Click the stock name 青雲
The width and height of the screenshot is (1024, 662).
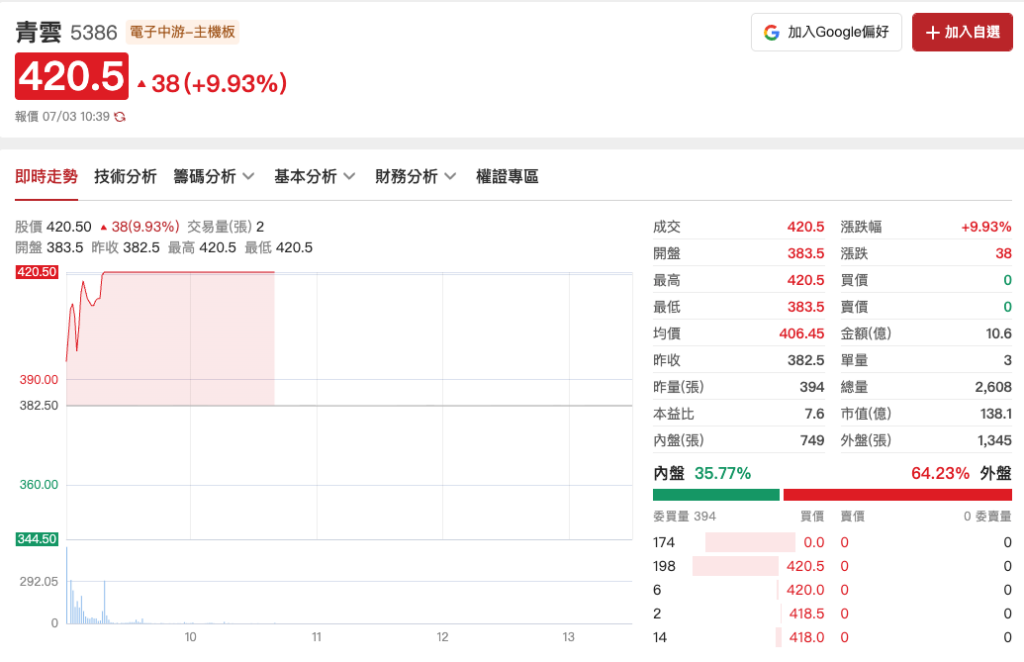[39, 32]
